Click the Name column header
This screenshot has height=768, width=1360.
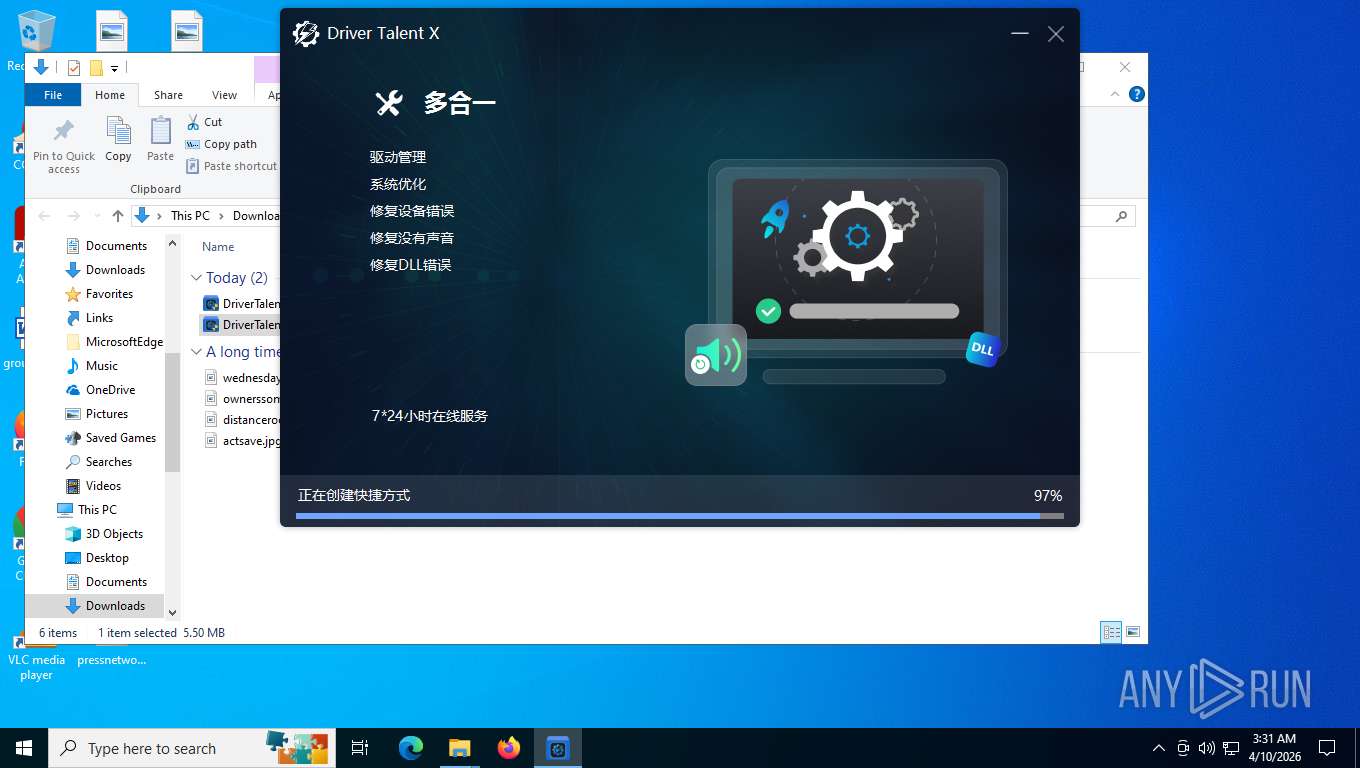click(x=218, y=247)
